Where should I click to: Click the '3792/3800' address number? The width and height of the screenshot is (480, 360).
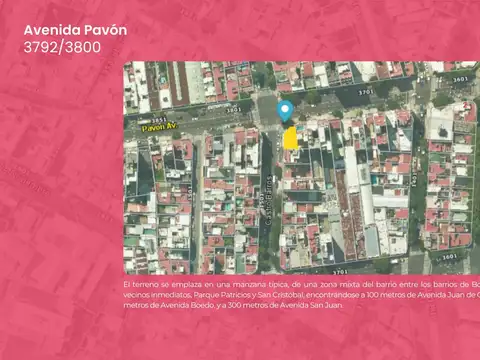[x=62, y=47]
